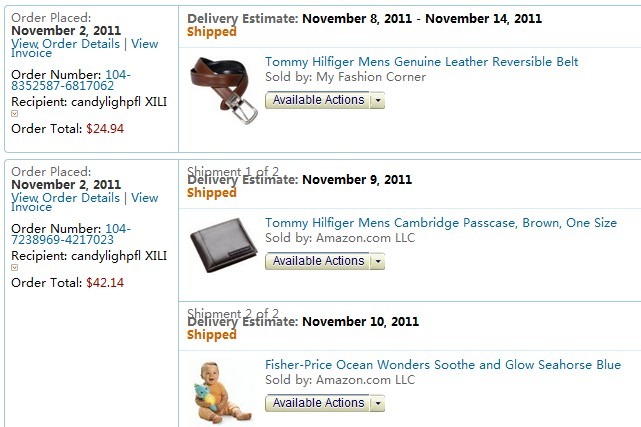Click Available Actions button for the leather belt

click(318, 101)
